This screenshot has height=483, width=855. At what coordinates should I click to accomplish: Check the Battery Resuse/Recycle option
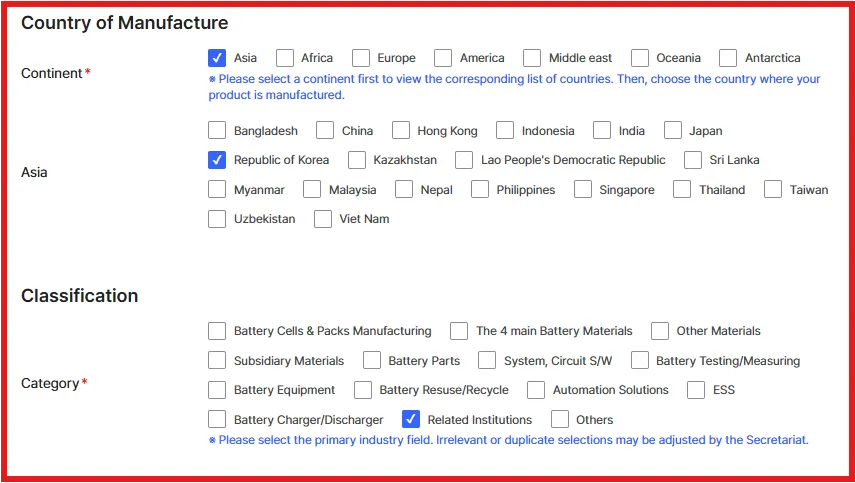pos(363,390)
